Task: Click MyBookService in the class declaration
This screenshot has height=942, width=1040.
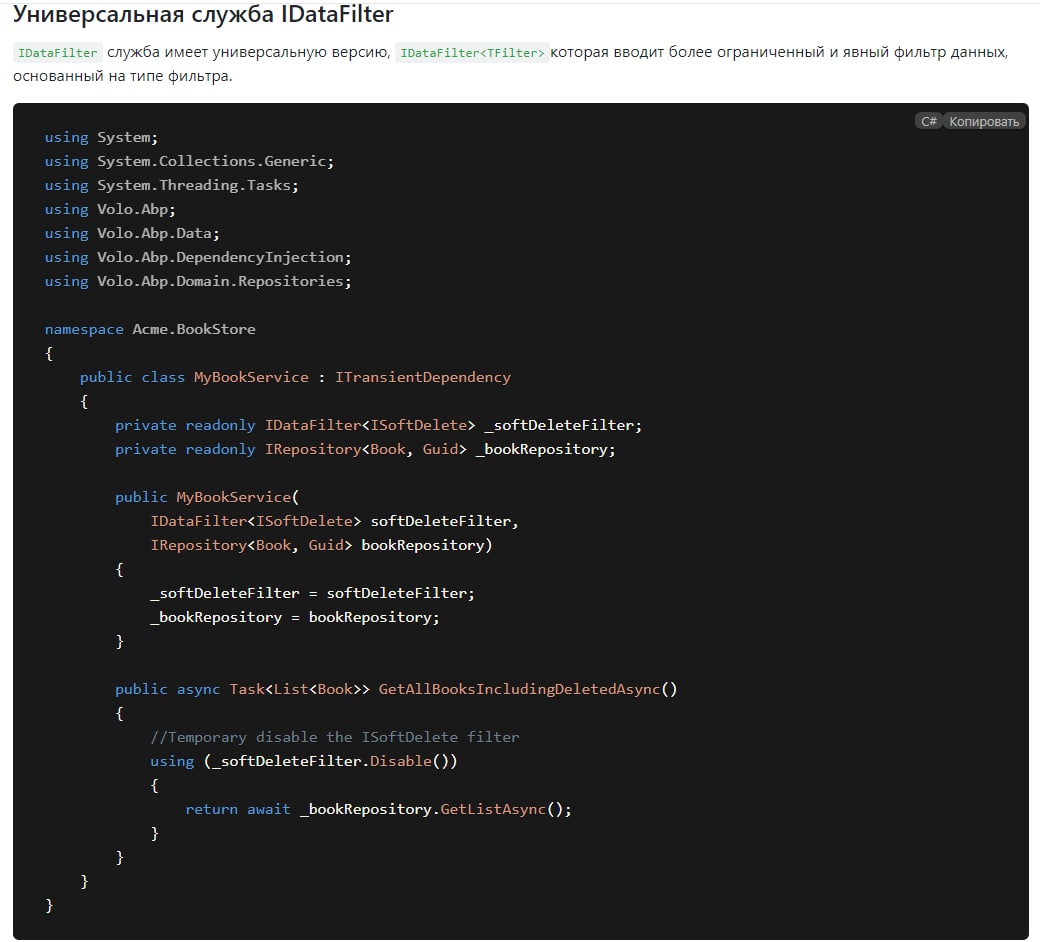Action: click(251, 377)
